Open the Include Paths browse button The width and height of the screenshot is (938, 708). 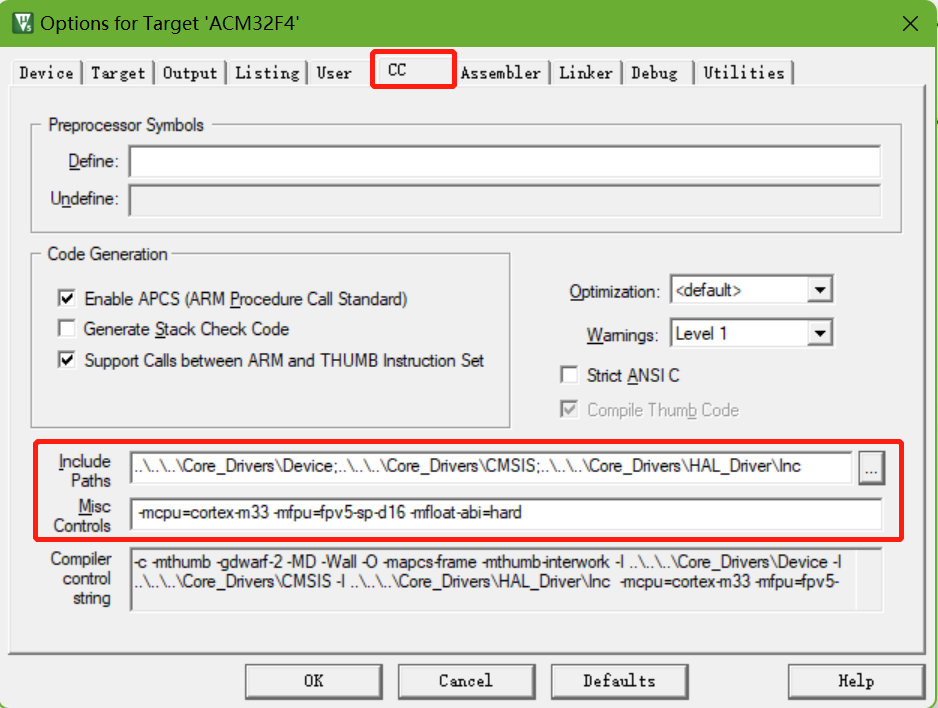870,467
